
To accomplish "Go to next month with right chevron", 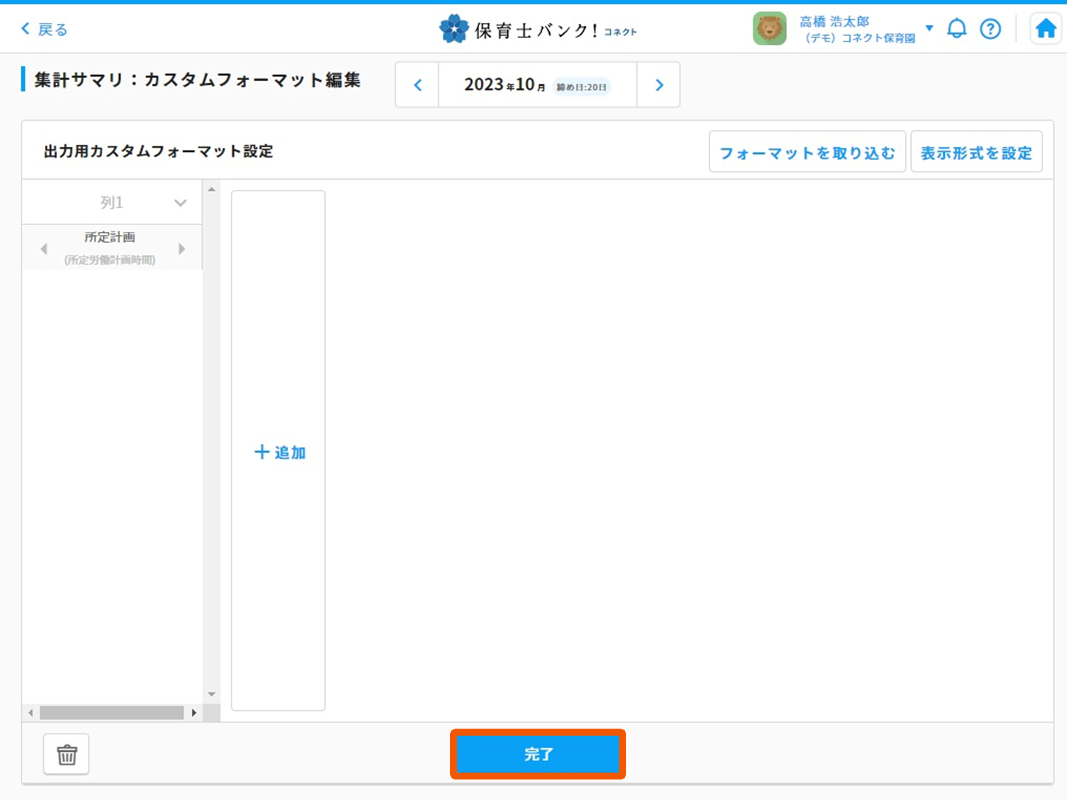I will 659,85.
